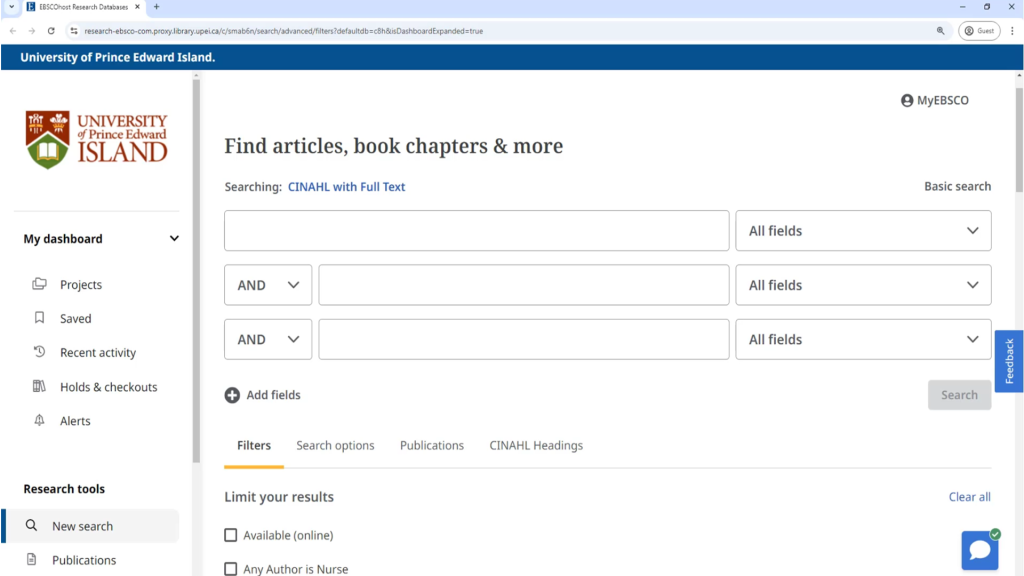
Task: Open the Feedback side tab
Action: click(1009, 361)
